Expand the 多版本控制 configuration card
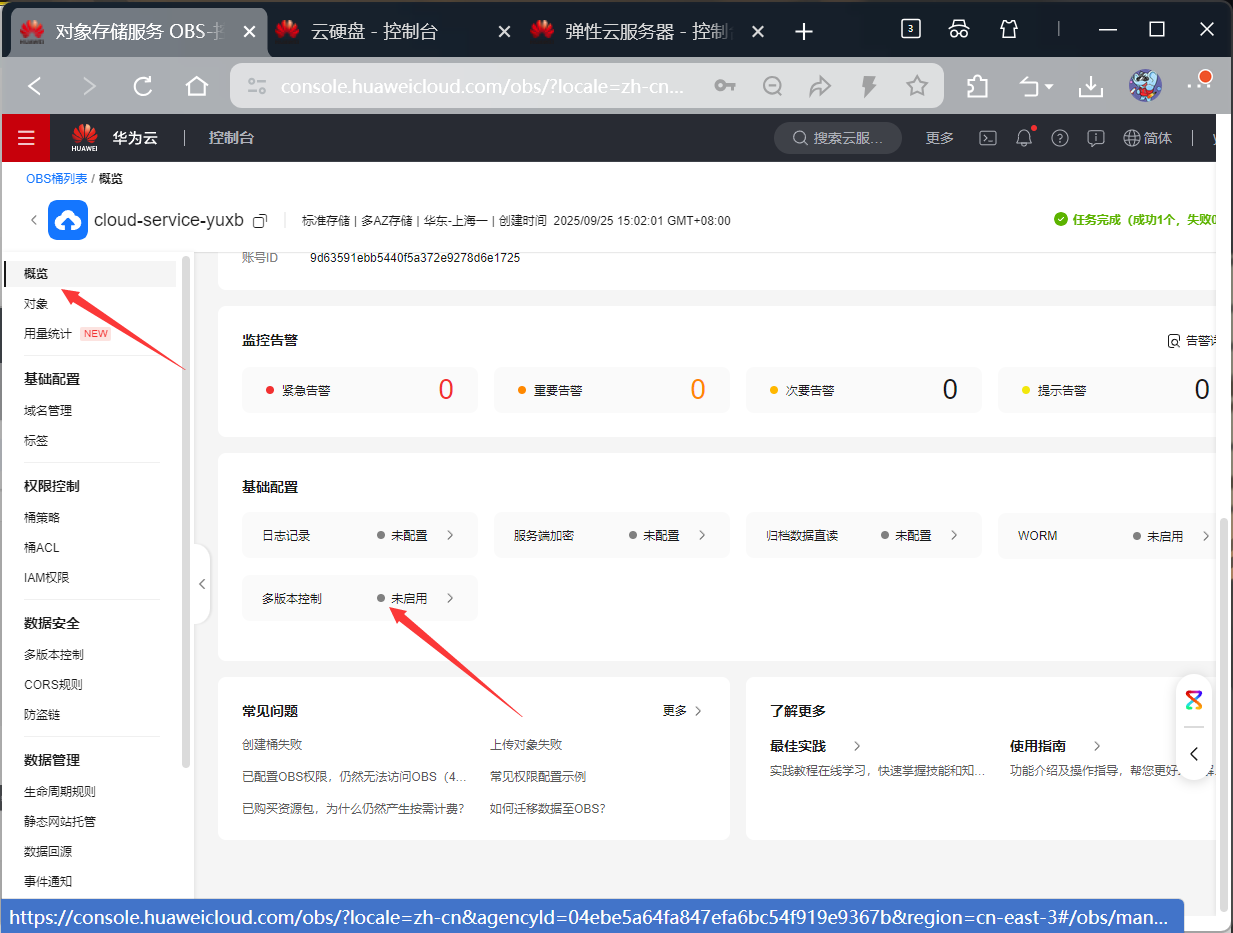The image size is (1233, 933). [360, 598]
